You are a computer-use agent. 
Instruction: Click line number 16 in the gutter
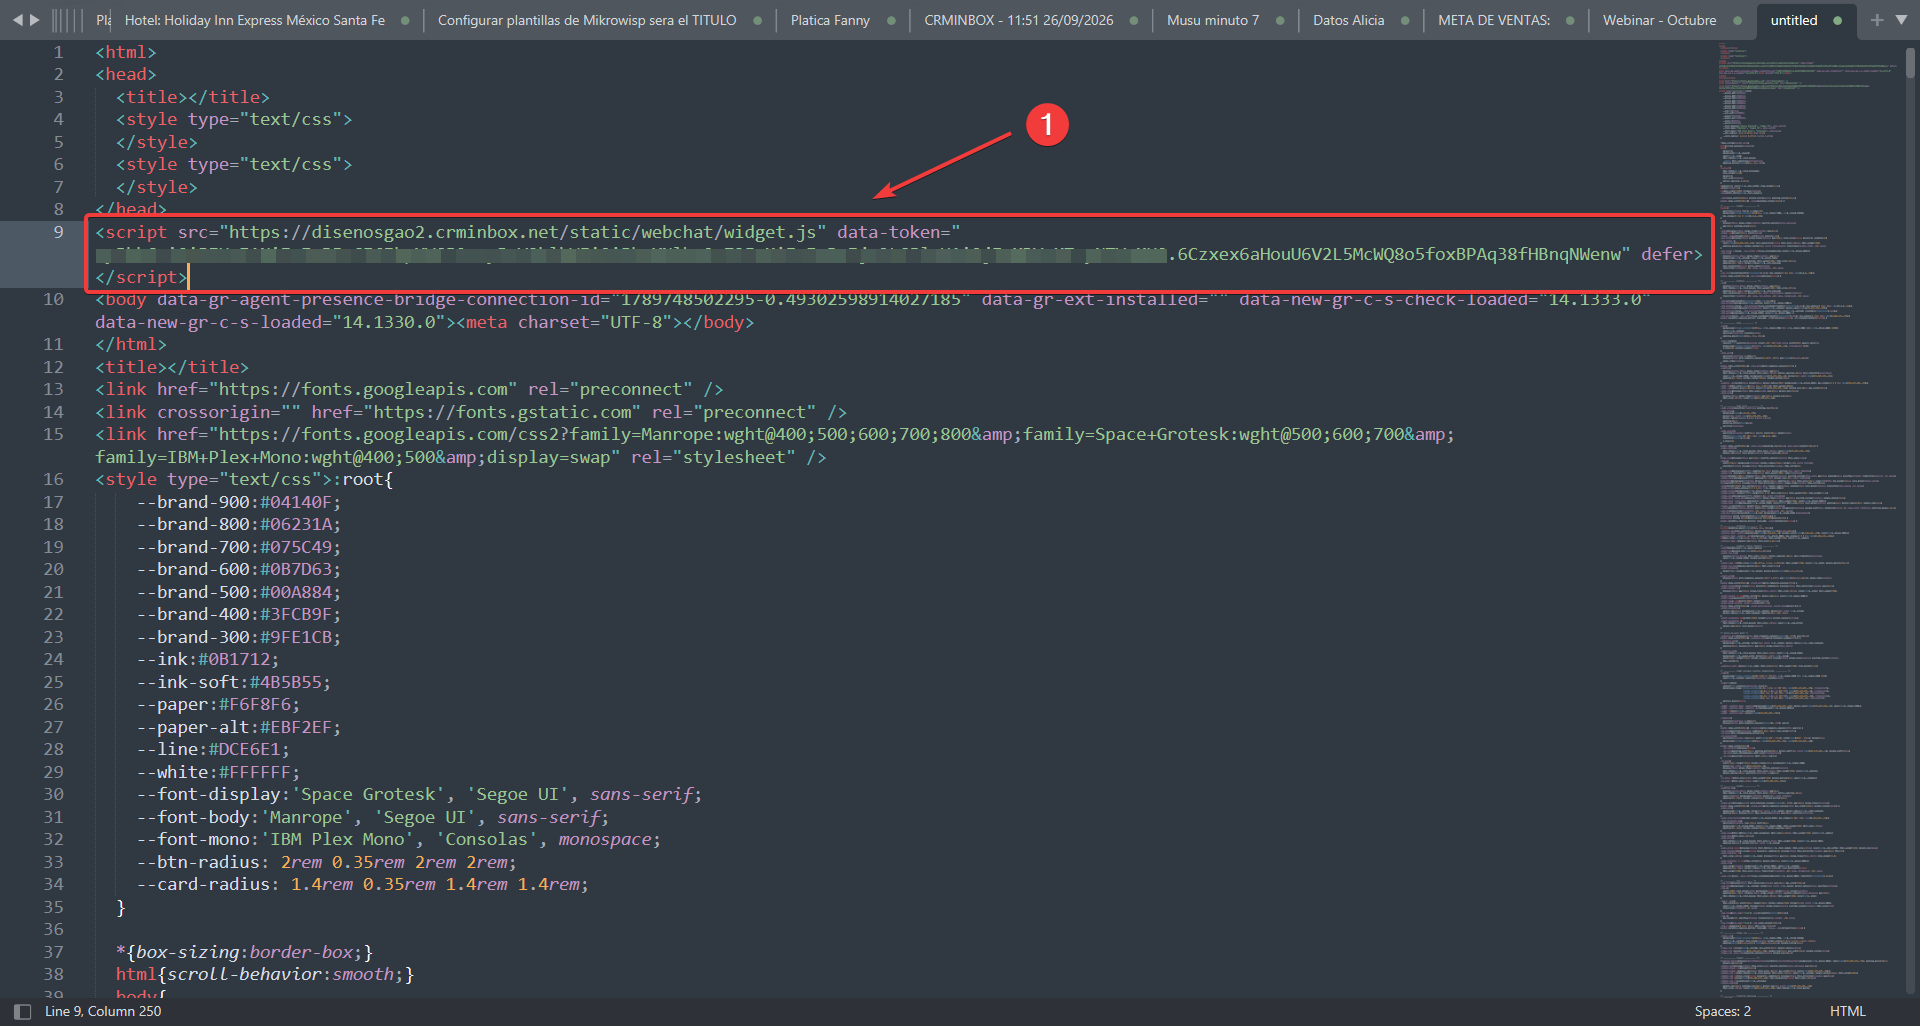(x=53, y=479)
